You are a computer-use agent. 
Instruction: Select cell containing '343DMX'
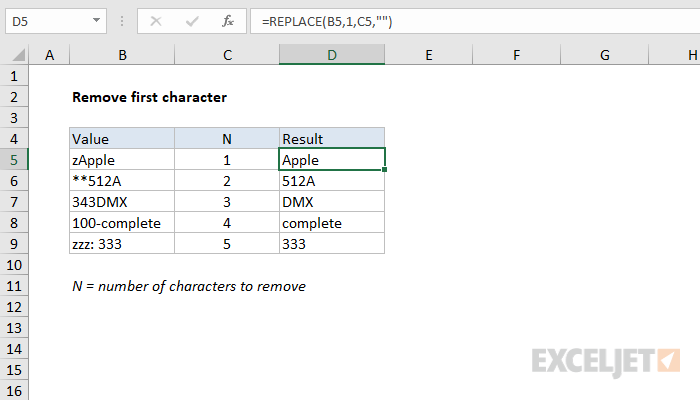coord(122,202)
